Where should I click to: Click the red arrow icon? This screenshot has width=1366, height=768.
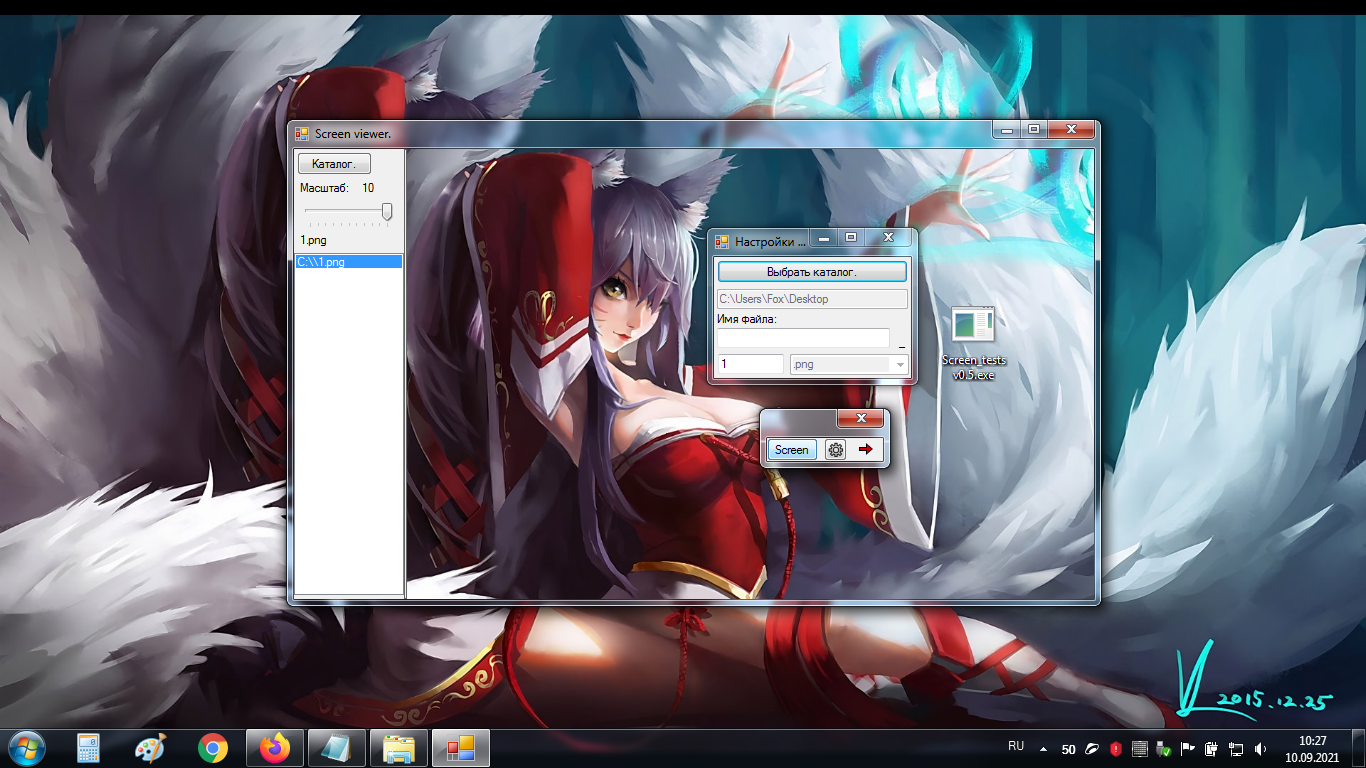click(866, 450)
